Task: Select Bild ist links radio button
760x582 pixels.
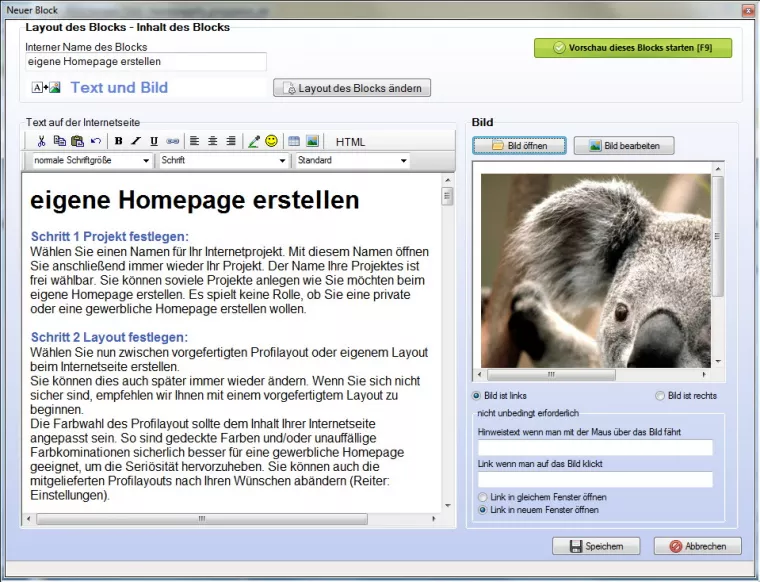Action: [476, 396]
